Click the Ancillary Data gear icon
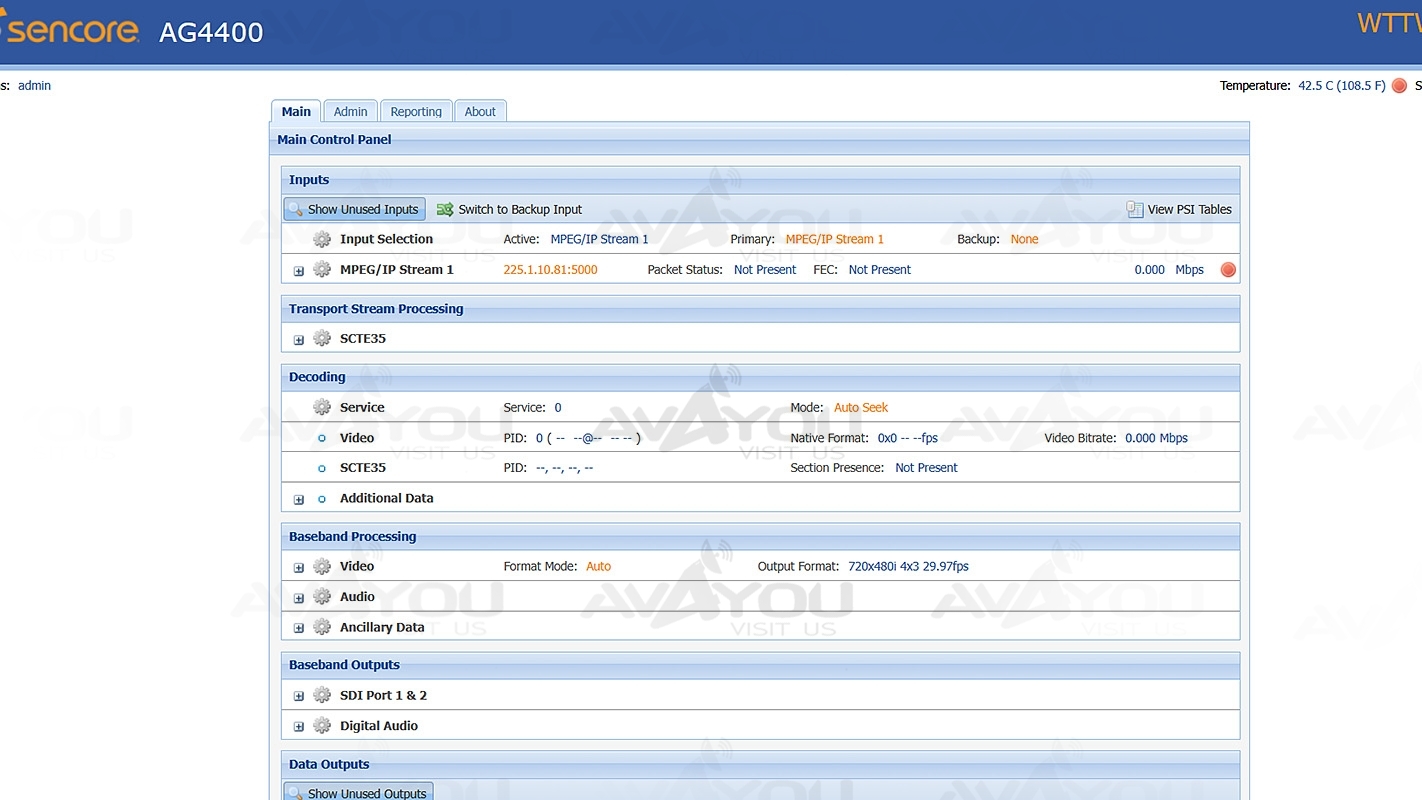 click(x=322, y=627)
